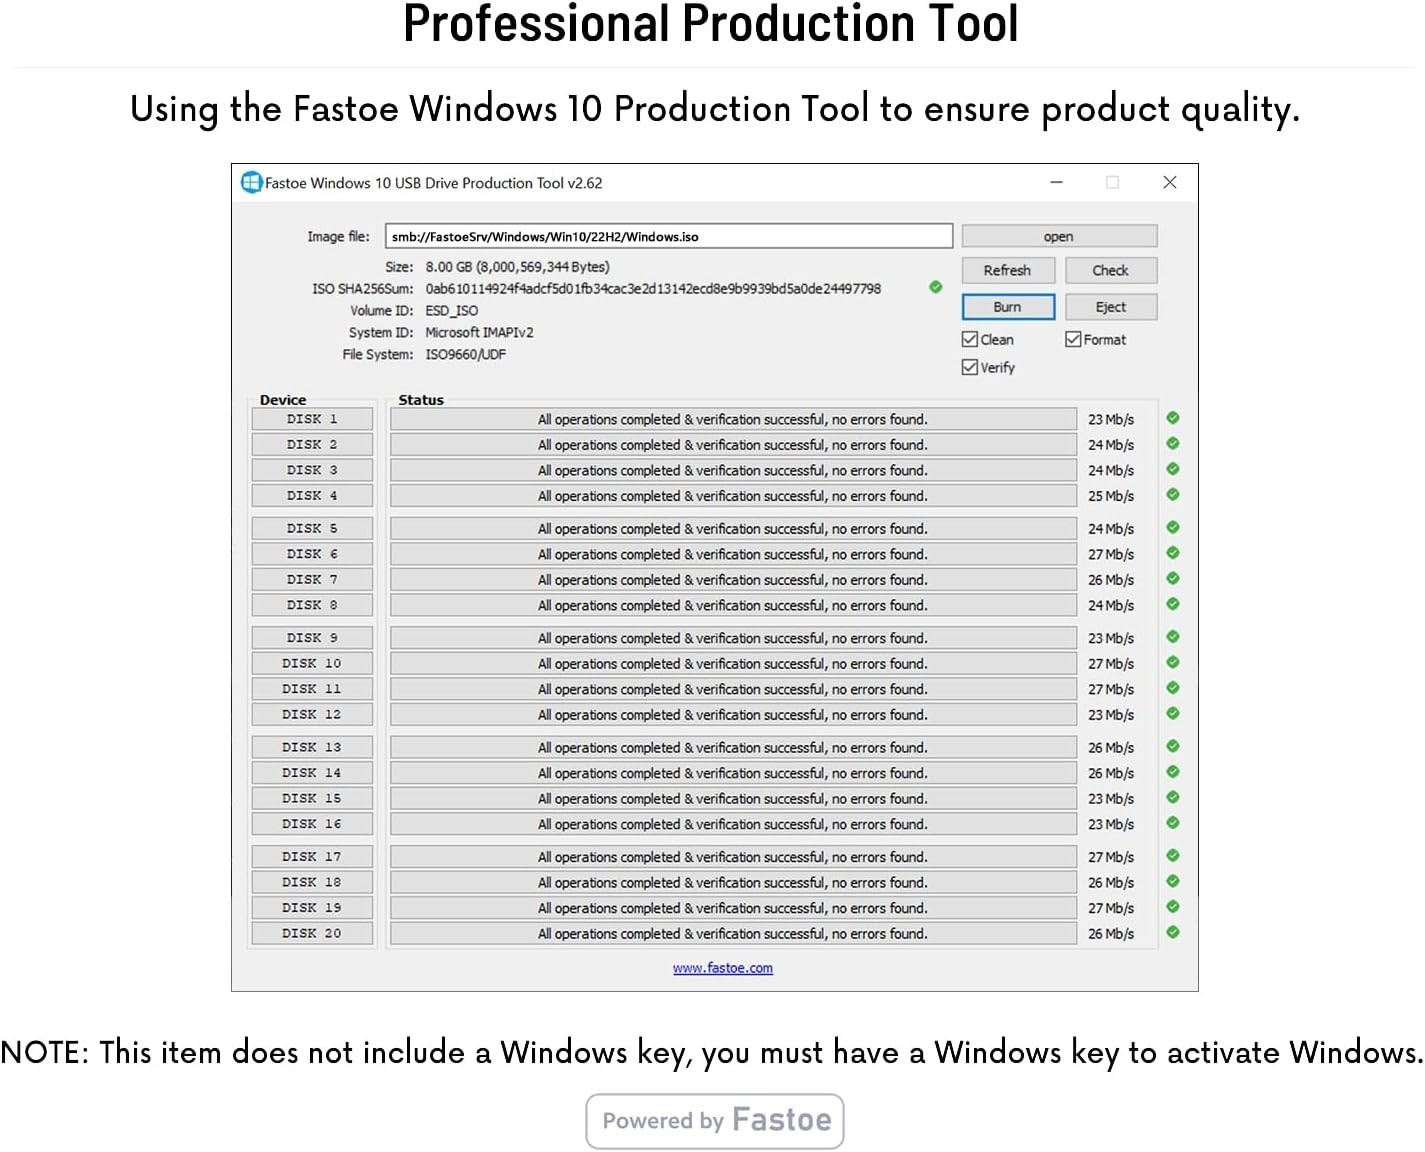Click the green checkmark beside ISO SHA256Sum
Image resolution: width=1425 pixels, height=1152 pixels.
pyautogui.click(x=936, y=287)
